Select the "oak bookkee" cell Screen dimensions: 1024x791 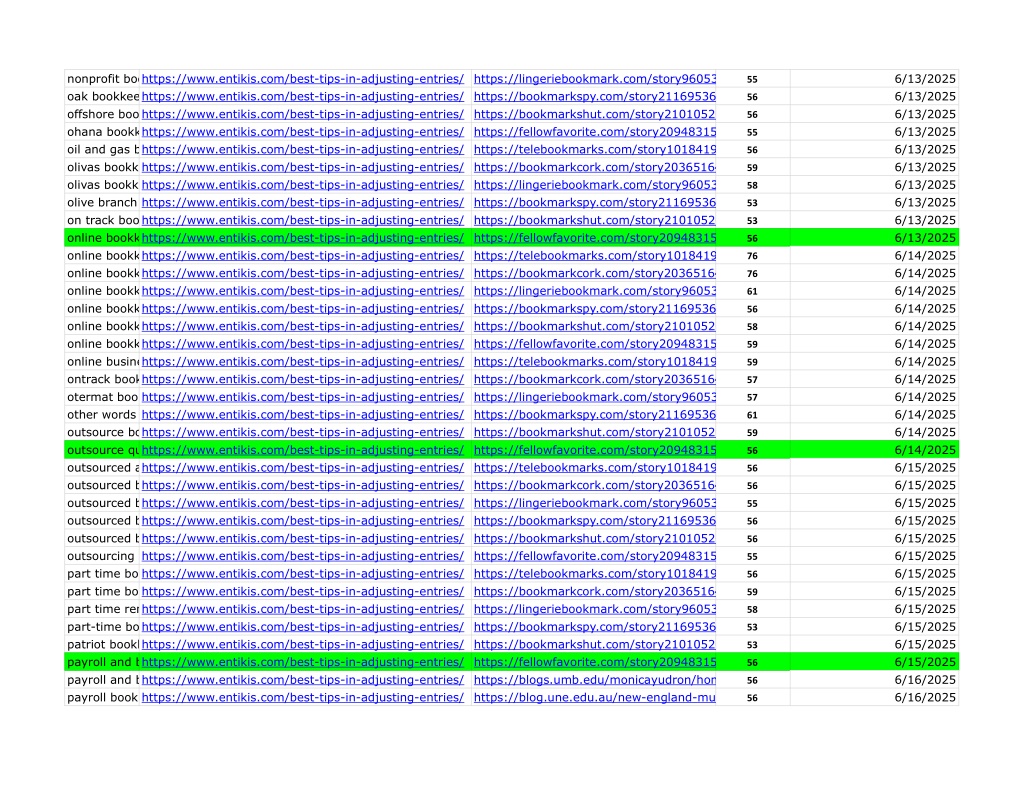pos(103,97)
